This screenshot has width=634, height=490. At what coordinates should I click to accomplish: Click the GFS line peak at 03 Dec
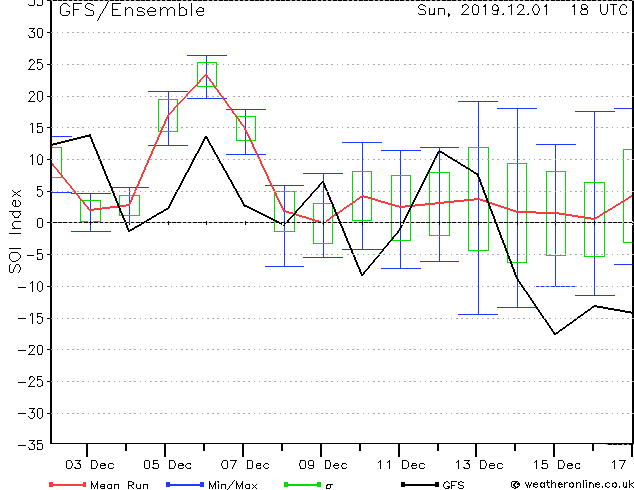[x=90, y=135]
